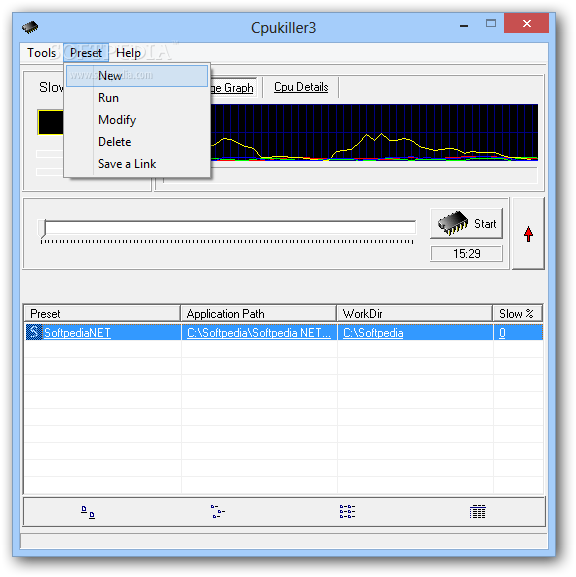Switch to the Cpu Details tab
576x577 pixels.
[x=301, y=87]
